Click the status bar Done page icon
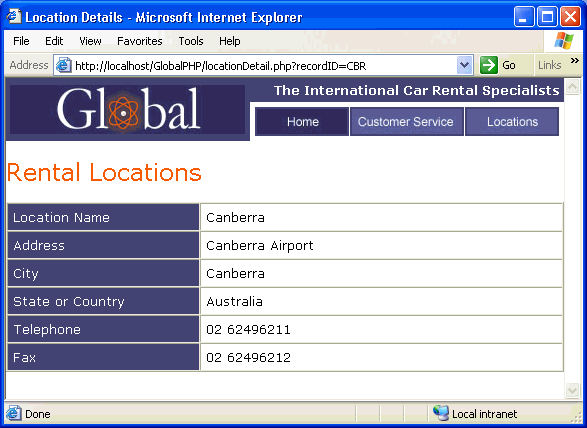 pyautogui.click(x=13, y=413)
